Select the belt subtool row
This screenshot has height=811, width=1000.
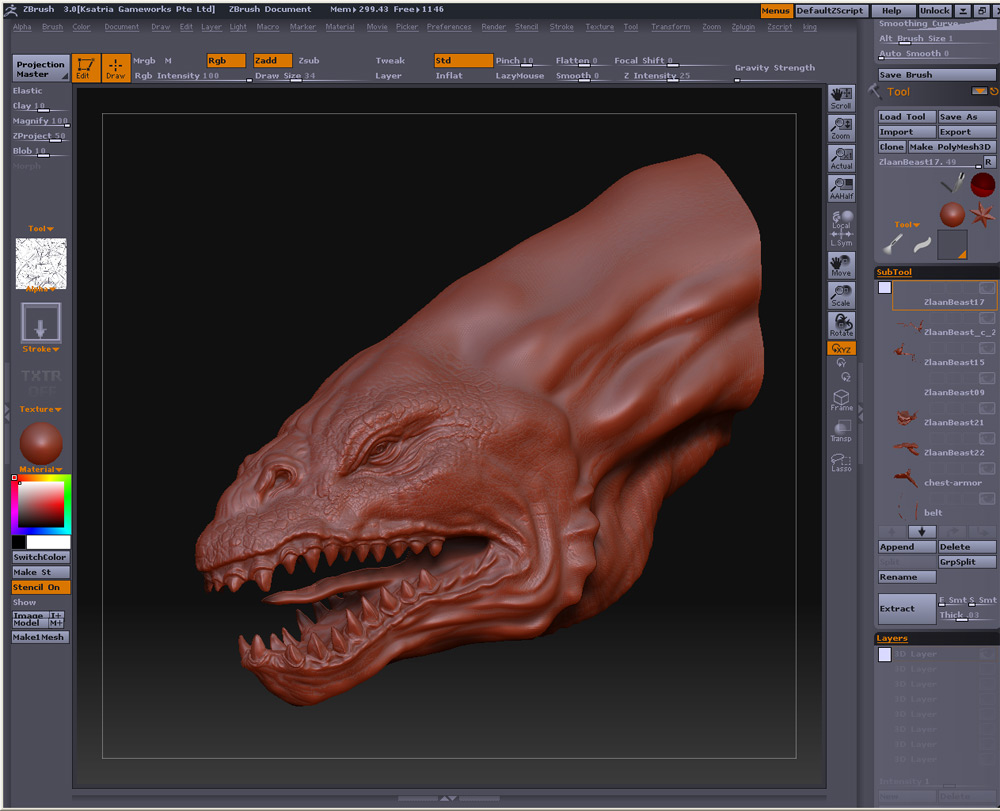[945, 508]
